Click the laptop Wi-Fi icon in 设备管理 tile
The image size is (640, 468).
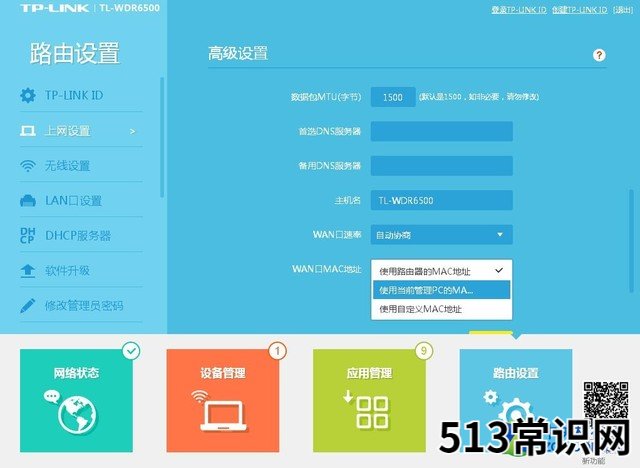pyautogui.click(x=220, y=411)
